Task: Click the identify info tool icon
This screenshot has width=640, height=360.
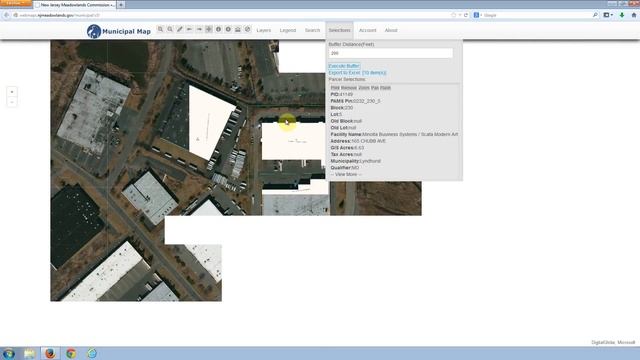Action: pyautogui.click(x=218, y=29)
